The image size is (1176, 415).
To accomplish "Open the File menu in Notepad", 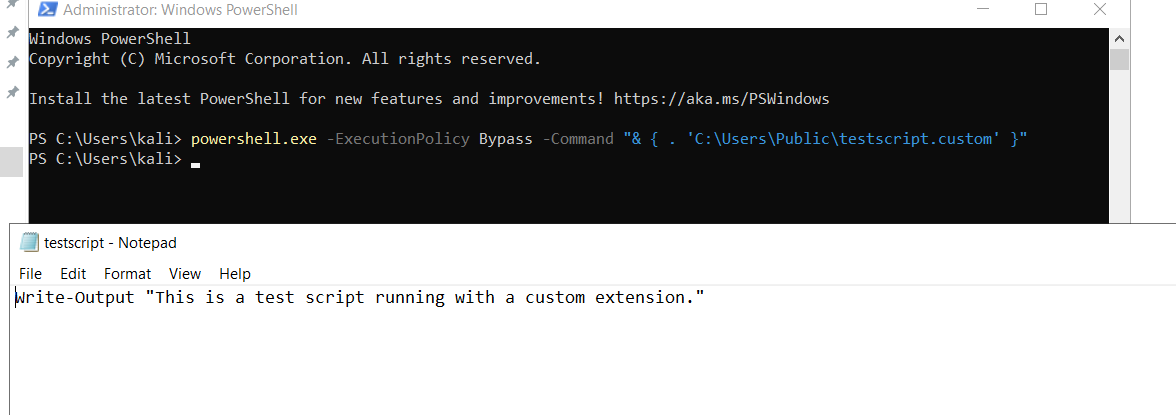I will 31,274.
